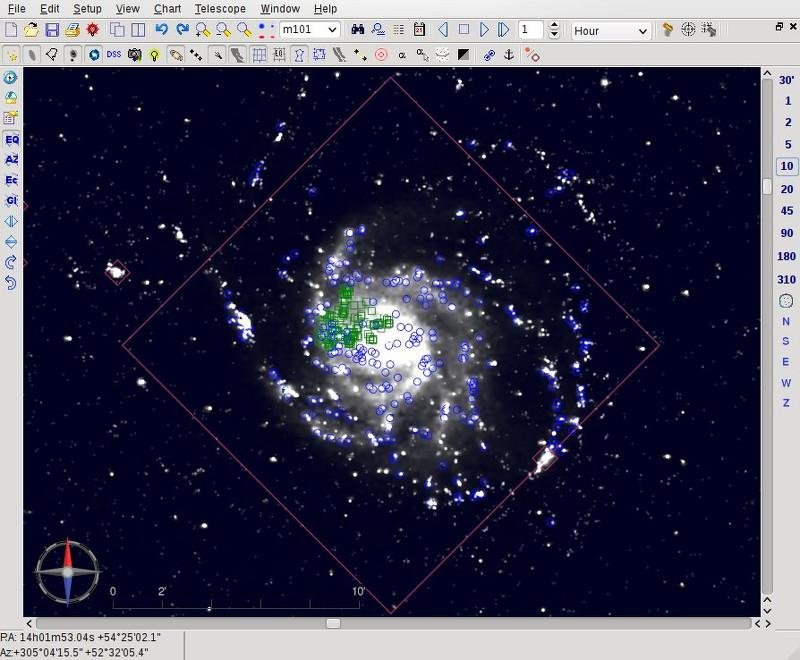Open the advanced search binoculars icon
The width and height of the screenshot is (800, 660).
358,30
